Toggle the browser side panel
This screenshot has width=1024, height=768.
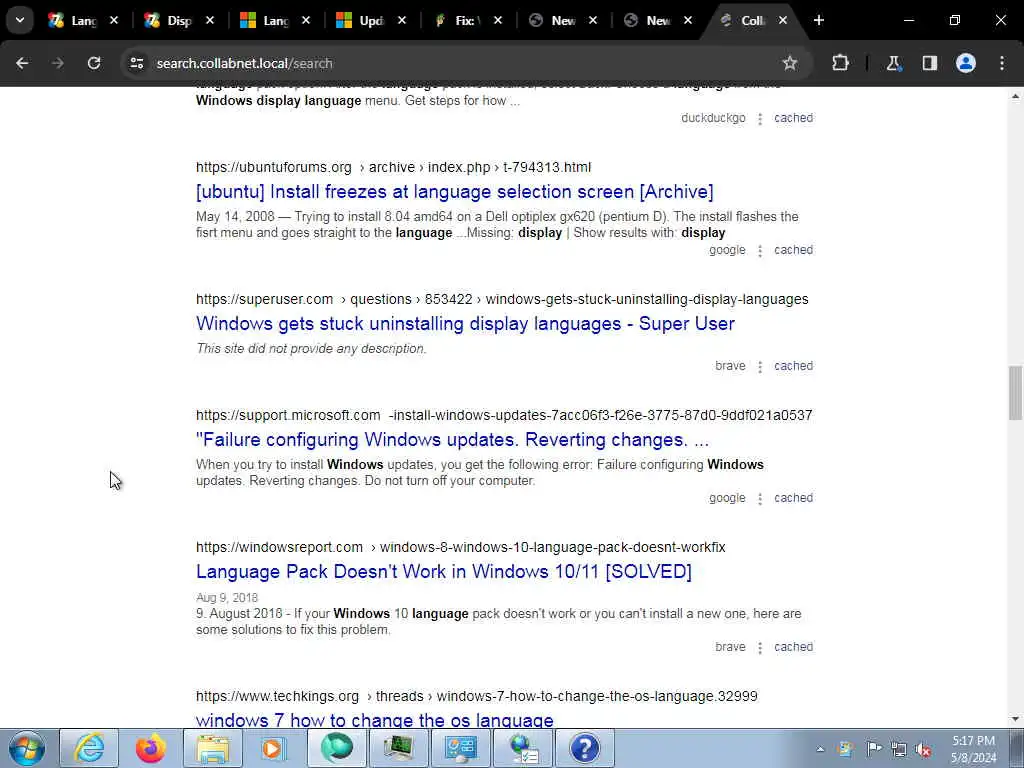click(930, 63)
